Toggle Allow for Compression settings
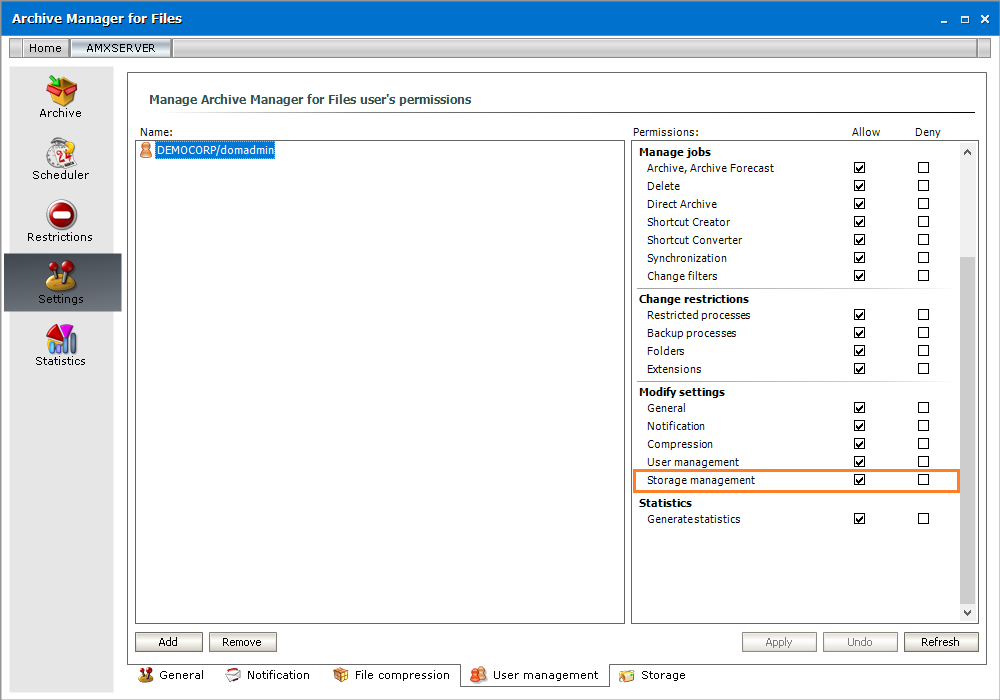 tap(860, 444)
